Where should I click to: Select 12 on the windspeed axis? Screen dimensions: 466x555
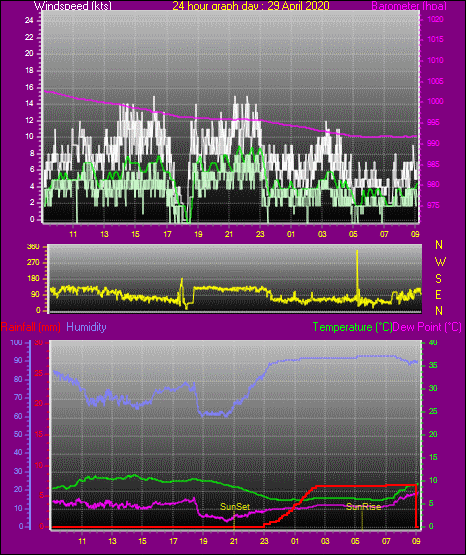[29, 120]
